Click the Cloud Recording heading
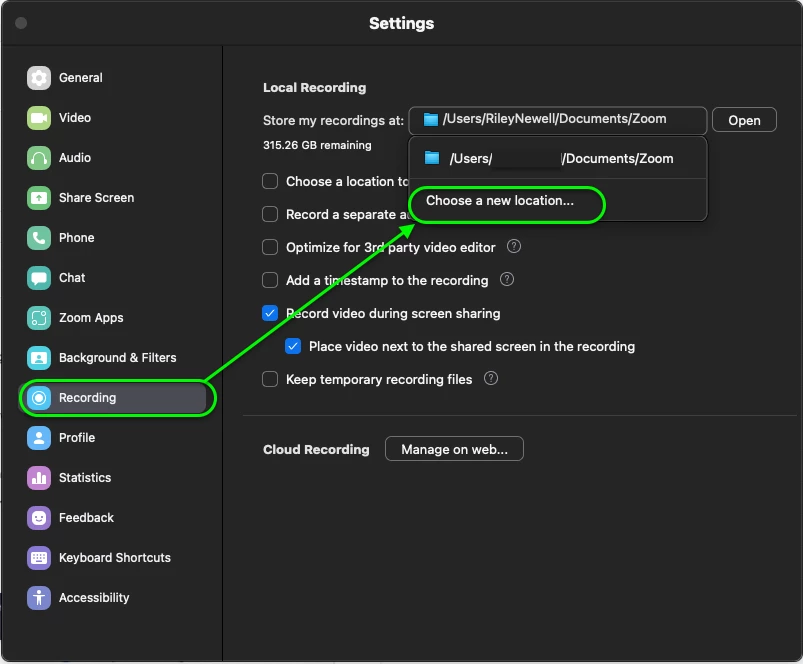 click(316, 449)
